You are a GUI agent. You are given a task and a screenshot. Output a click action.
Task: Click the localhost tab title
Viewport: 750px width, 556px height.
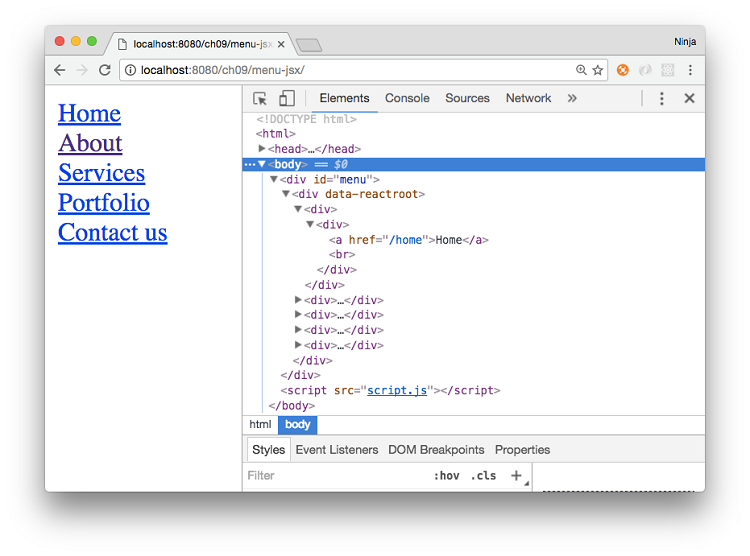coord(203,44)
